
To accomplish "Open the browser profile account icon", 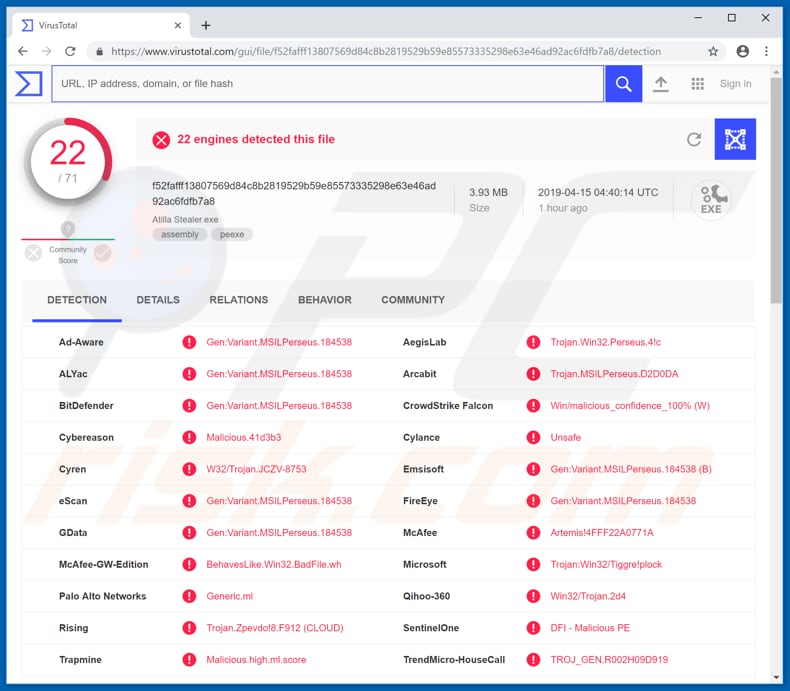I will click(742, 51).
